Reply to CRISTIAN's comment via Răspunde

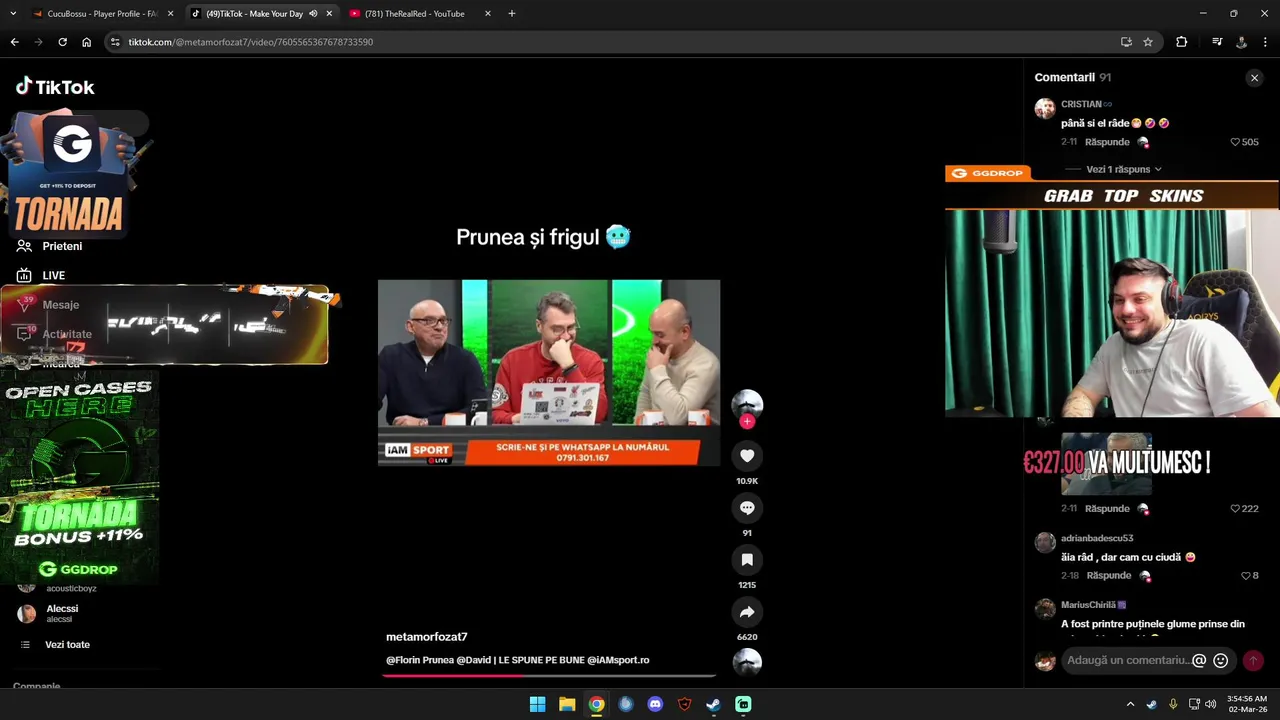[x=1107, y=142]
